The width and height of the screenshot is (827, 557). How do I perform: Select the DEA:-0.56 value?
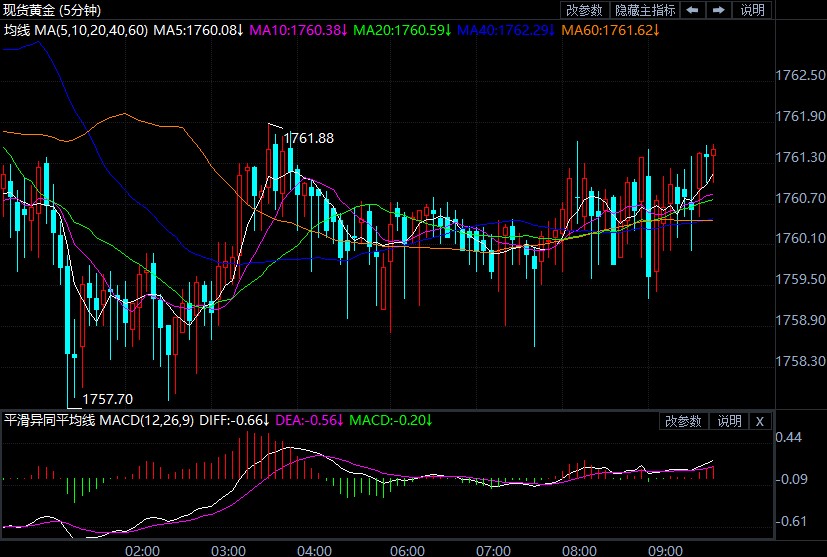coord(310,420)
